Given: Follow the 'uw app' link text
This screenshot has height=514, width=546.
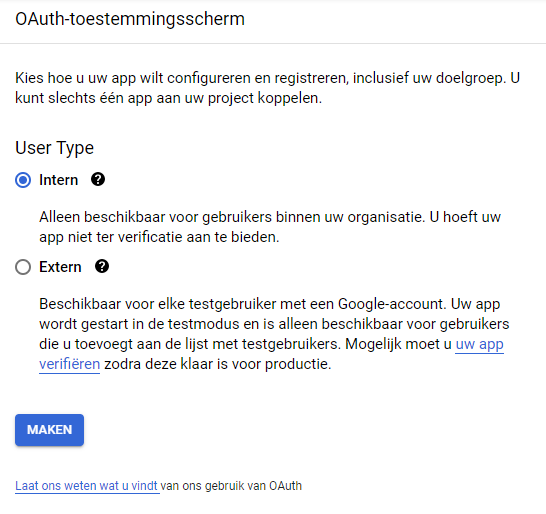Looking at the screenshot, I should (479, 344).
